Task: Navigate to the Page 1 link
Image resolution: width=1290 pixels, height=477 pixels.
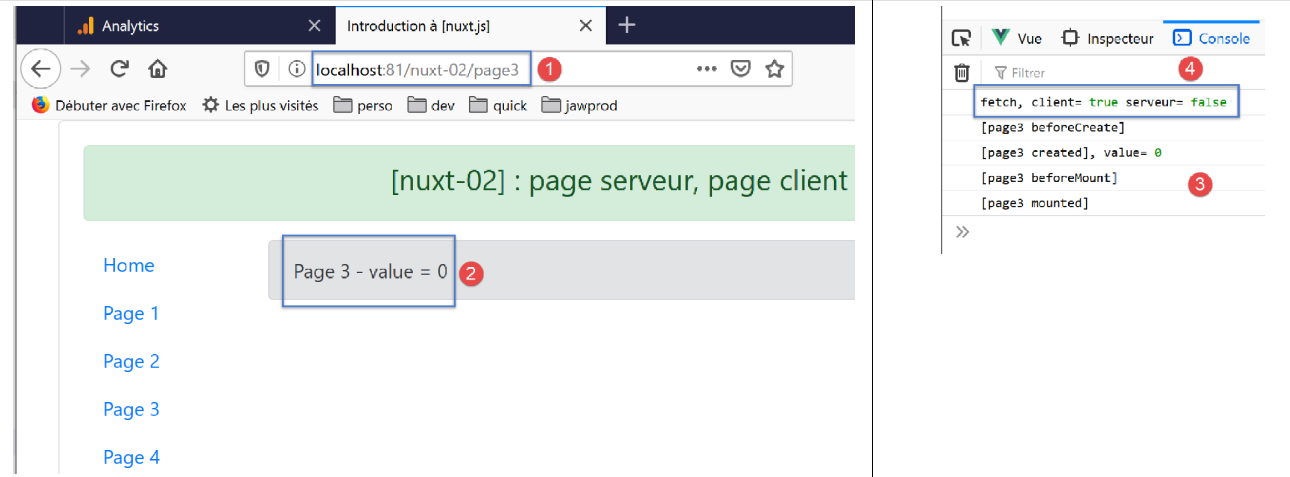Action: pyautogui.click(x=131, y=313)
